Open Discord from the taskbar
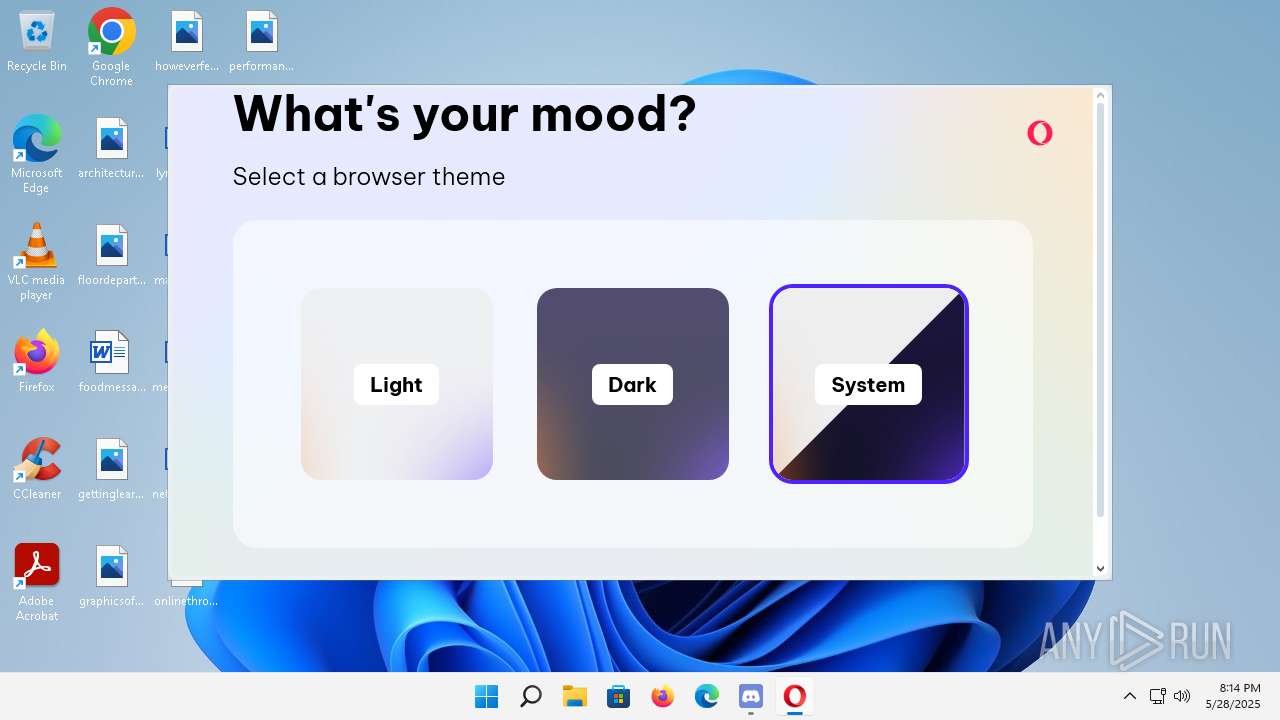 750,696
